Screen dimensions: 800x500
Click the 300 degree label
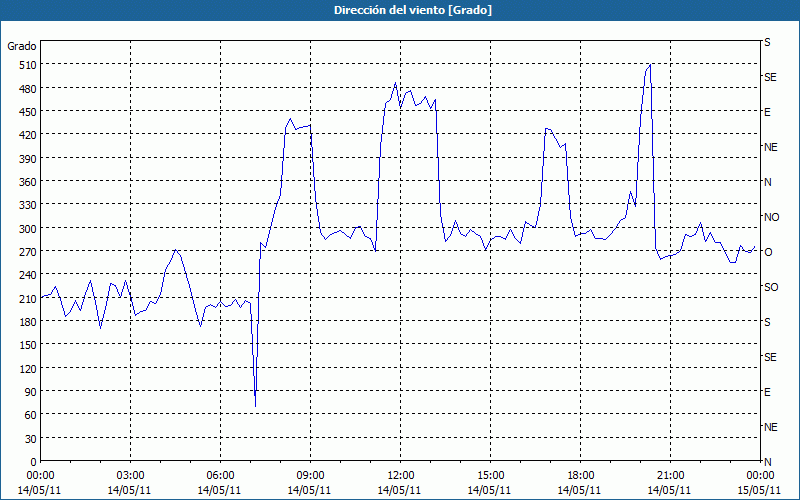point(28,228)
